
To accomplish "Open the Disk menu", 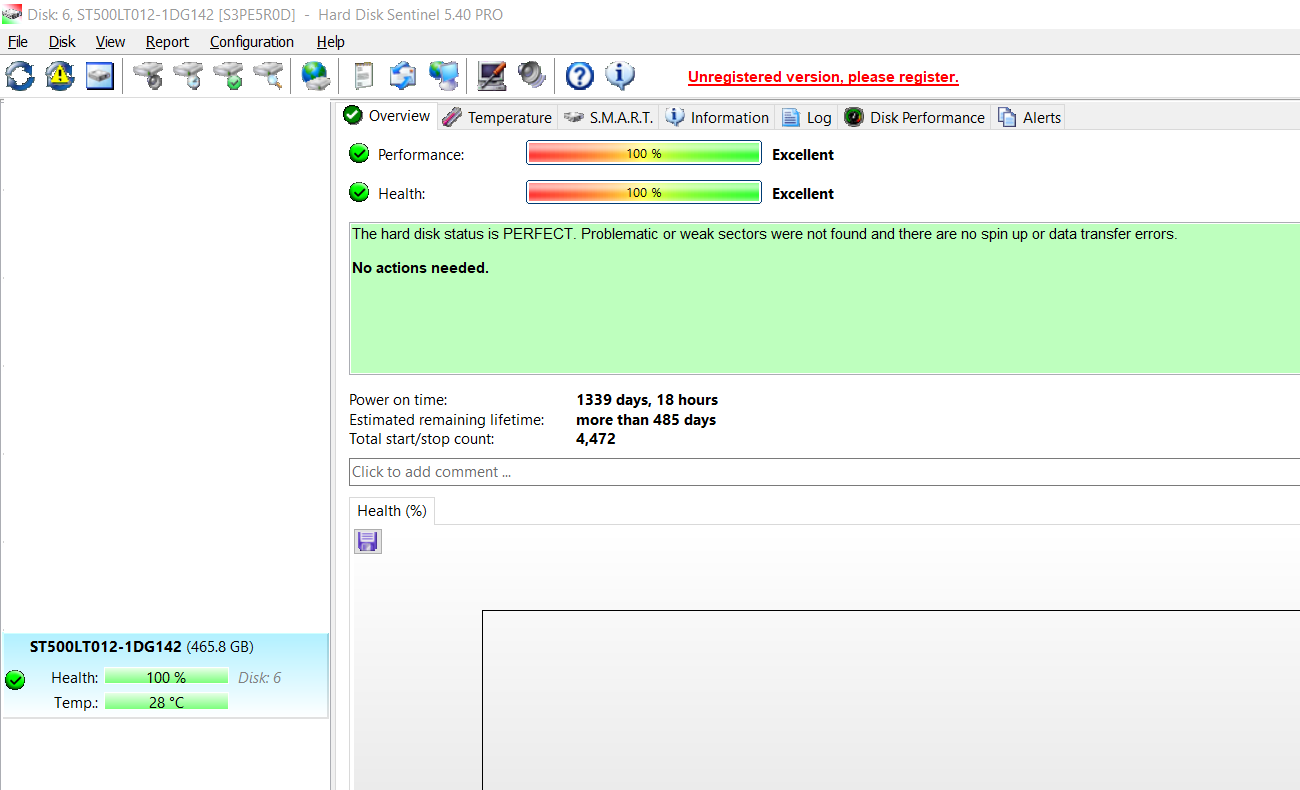I will [x=62, y=42].
